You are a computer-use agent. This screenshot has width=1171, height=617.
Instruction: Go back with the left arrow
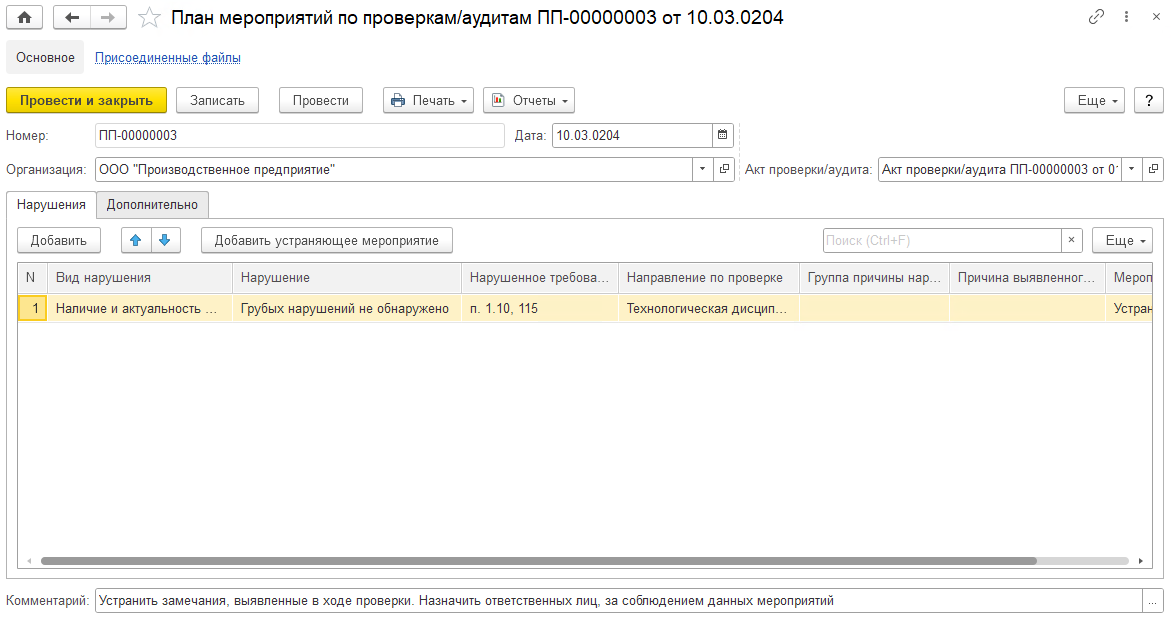[72, 18]
